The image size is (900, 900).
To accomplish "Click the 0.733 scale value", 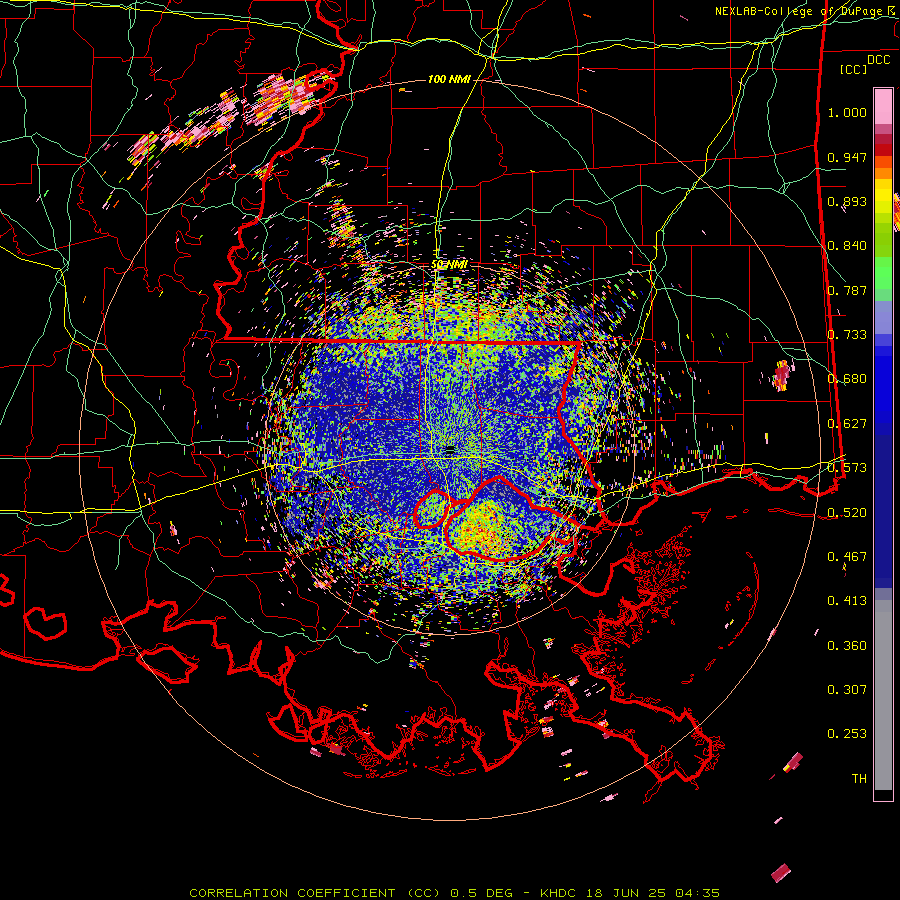I will (x=847, y=334).
